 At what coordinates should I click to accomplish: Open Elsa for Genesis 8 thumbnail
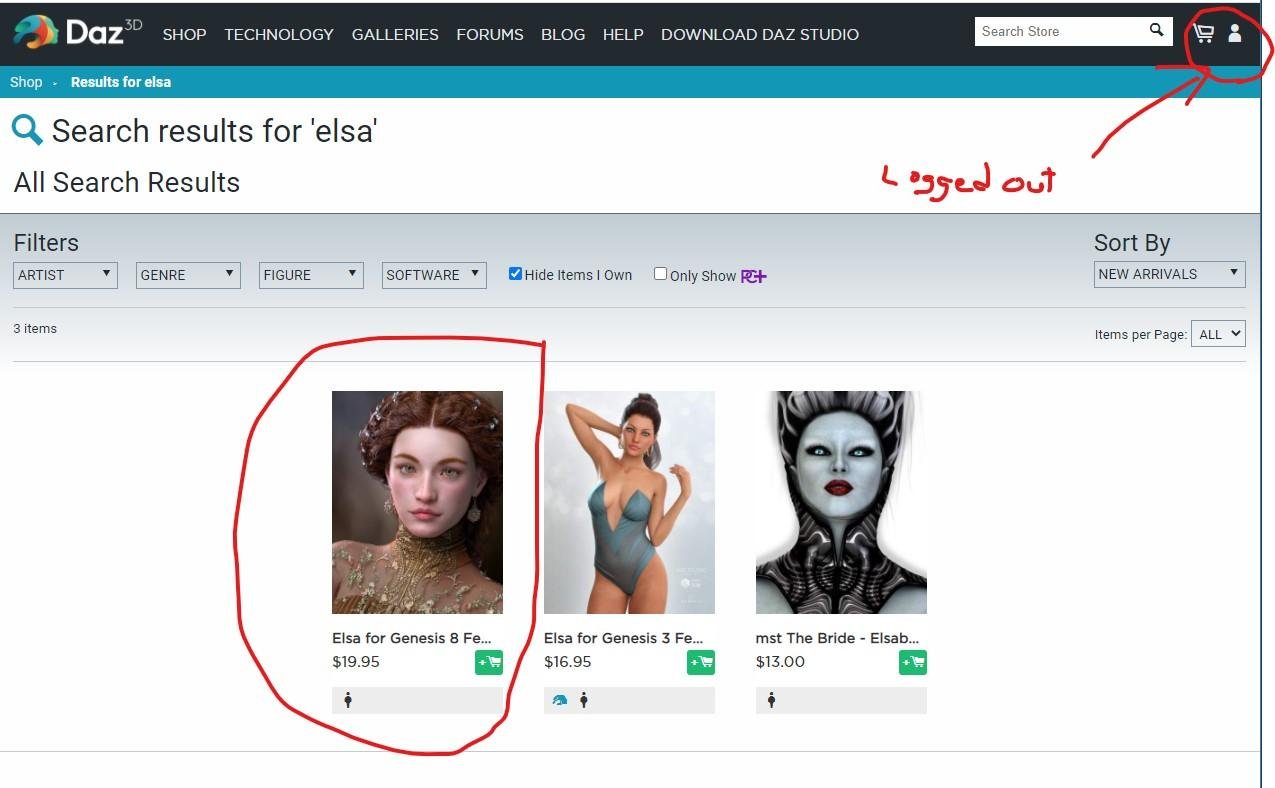point(417,502)
